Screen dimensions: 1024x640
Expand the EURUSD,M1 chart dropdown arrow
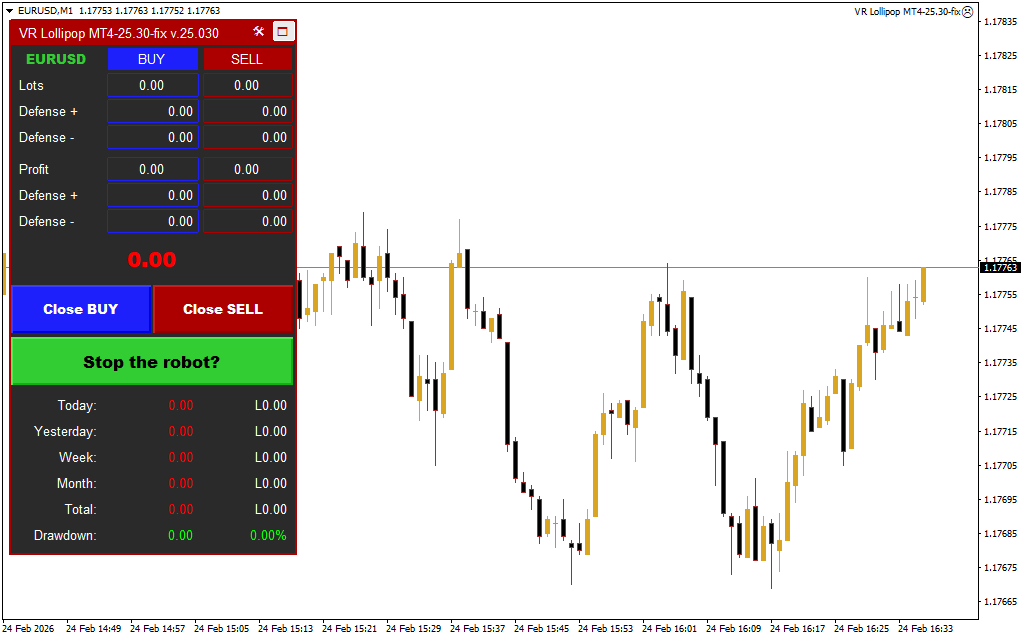[x=9, y=10]
